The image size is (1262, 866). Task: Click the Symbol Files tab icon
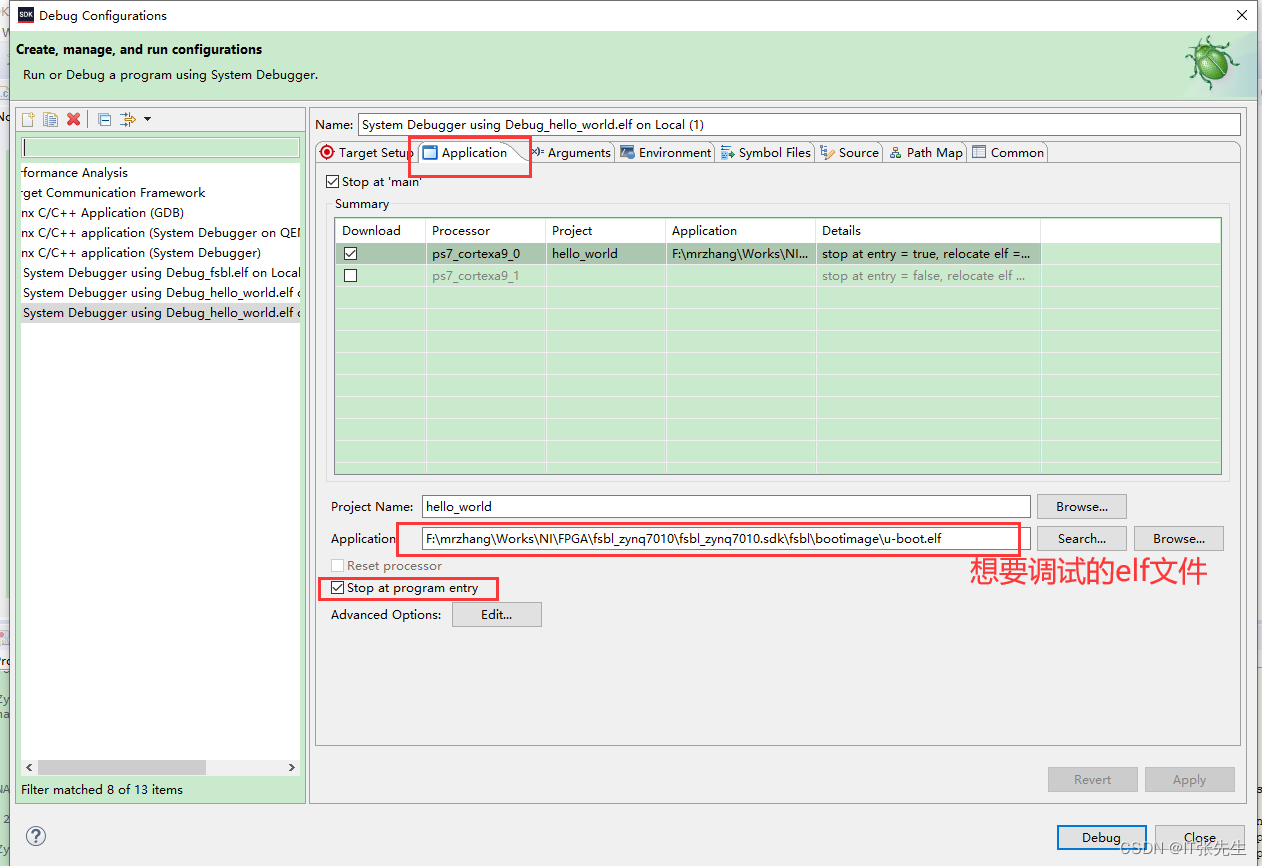[x=727, y=153]
